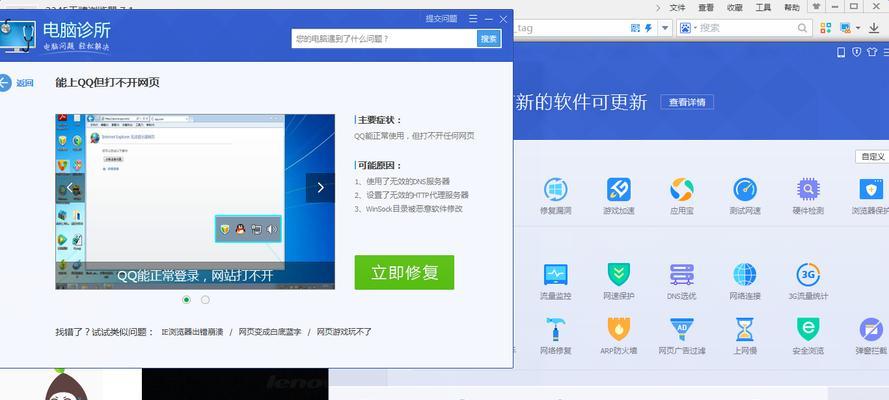Open 安全浏览 tool icon

point(808,329)
